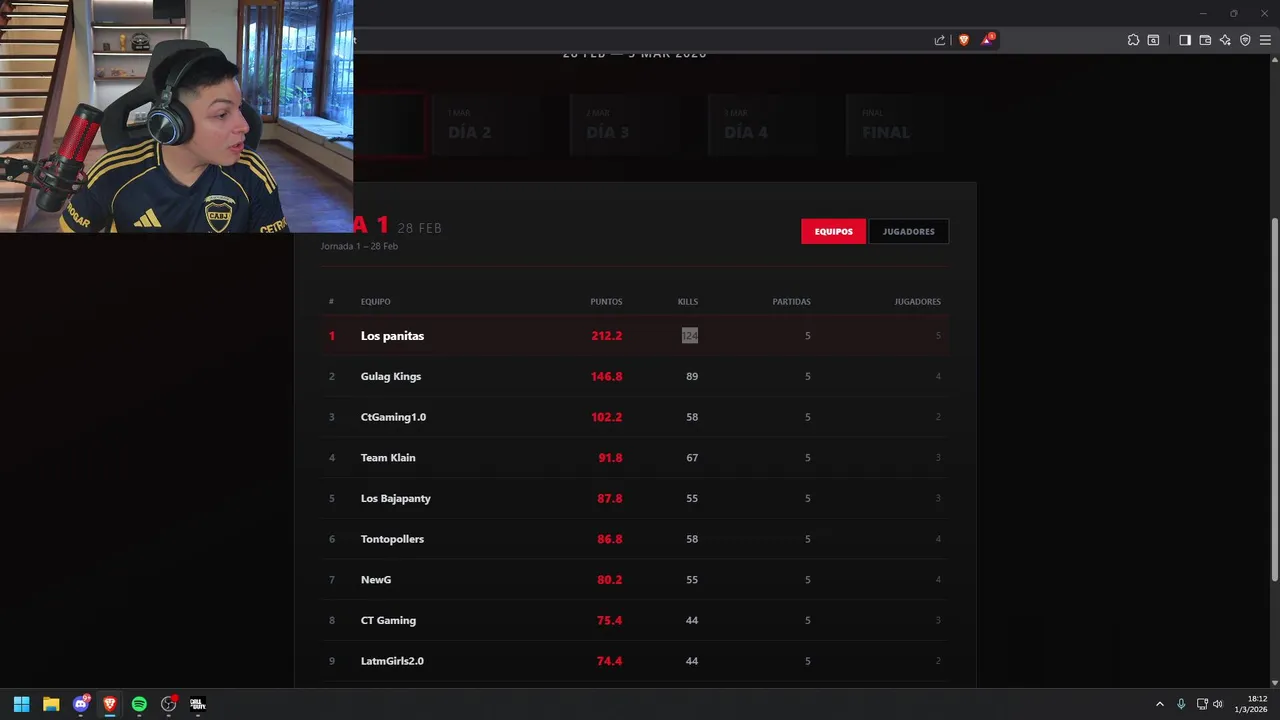Screen dimensions: 1280x720
Task: Open the Leo AI sparkle icon
Action: click(1225, 40)
